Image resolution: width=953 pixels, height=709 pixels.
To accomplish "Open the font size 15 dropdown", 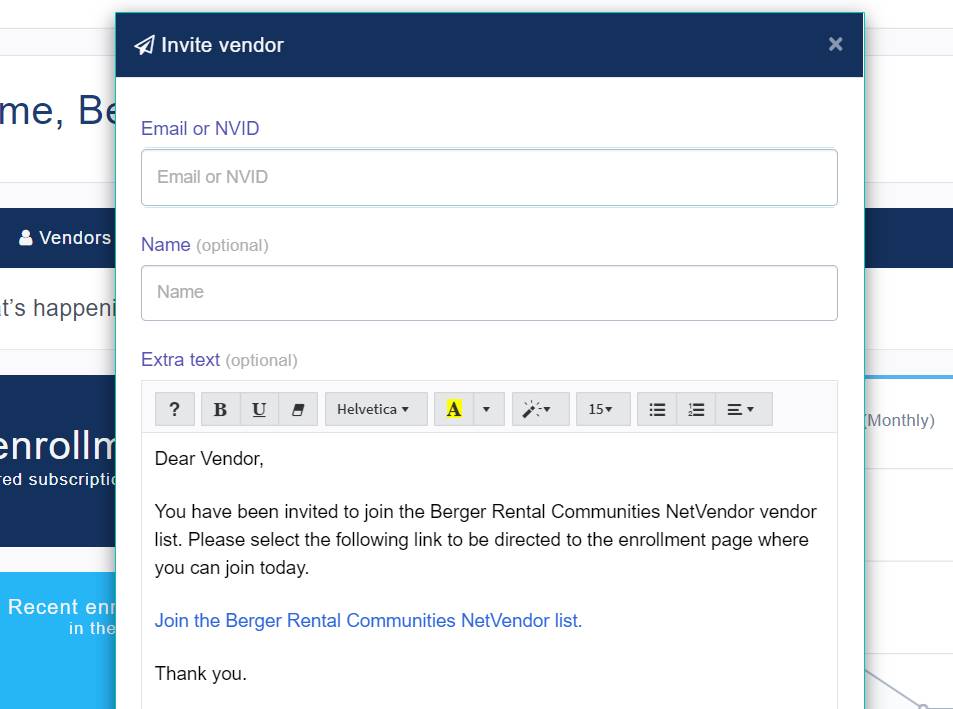I will (603, 409).
